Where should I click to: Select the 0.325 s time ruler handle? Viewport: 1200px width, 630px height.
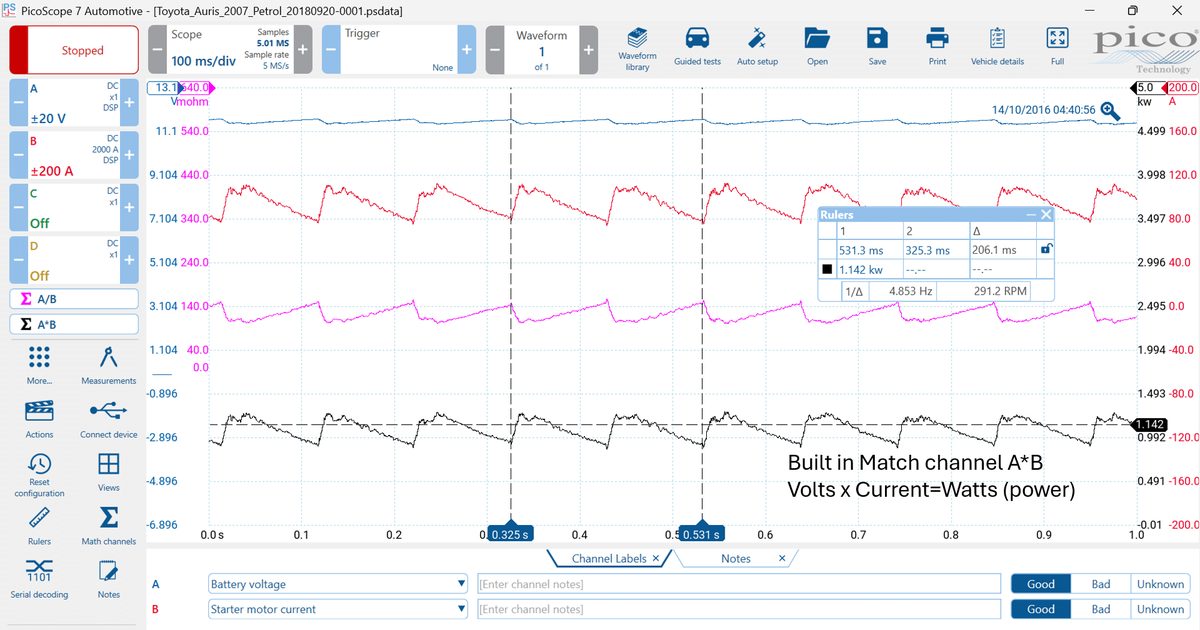click(512, 534)
